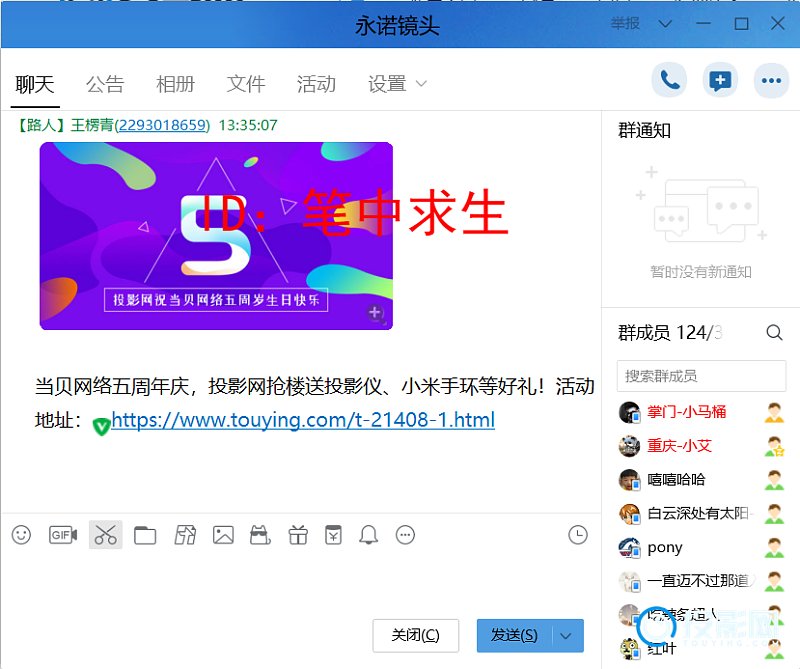The height and width of the screenshot is (669, 800).
Task: Click the role badge beside 白云深处有太阳
Action: coord(774,513)
